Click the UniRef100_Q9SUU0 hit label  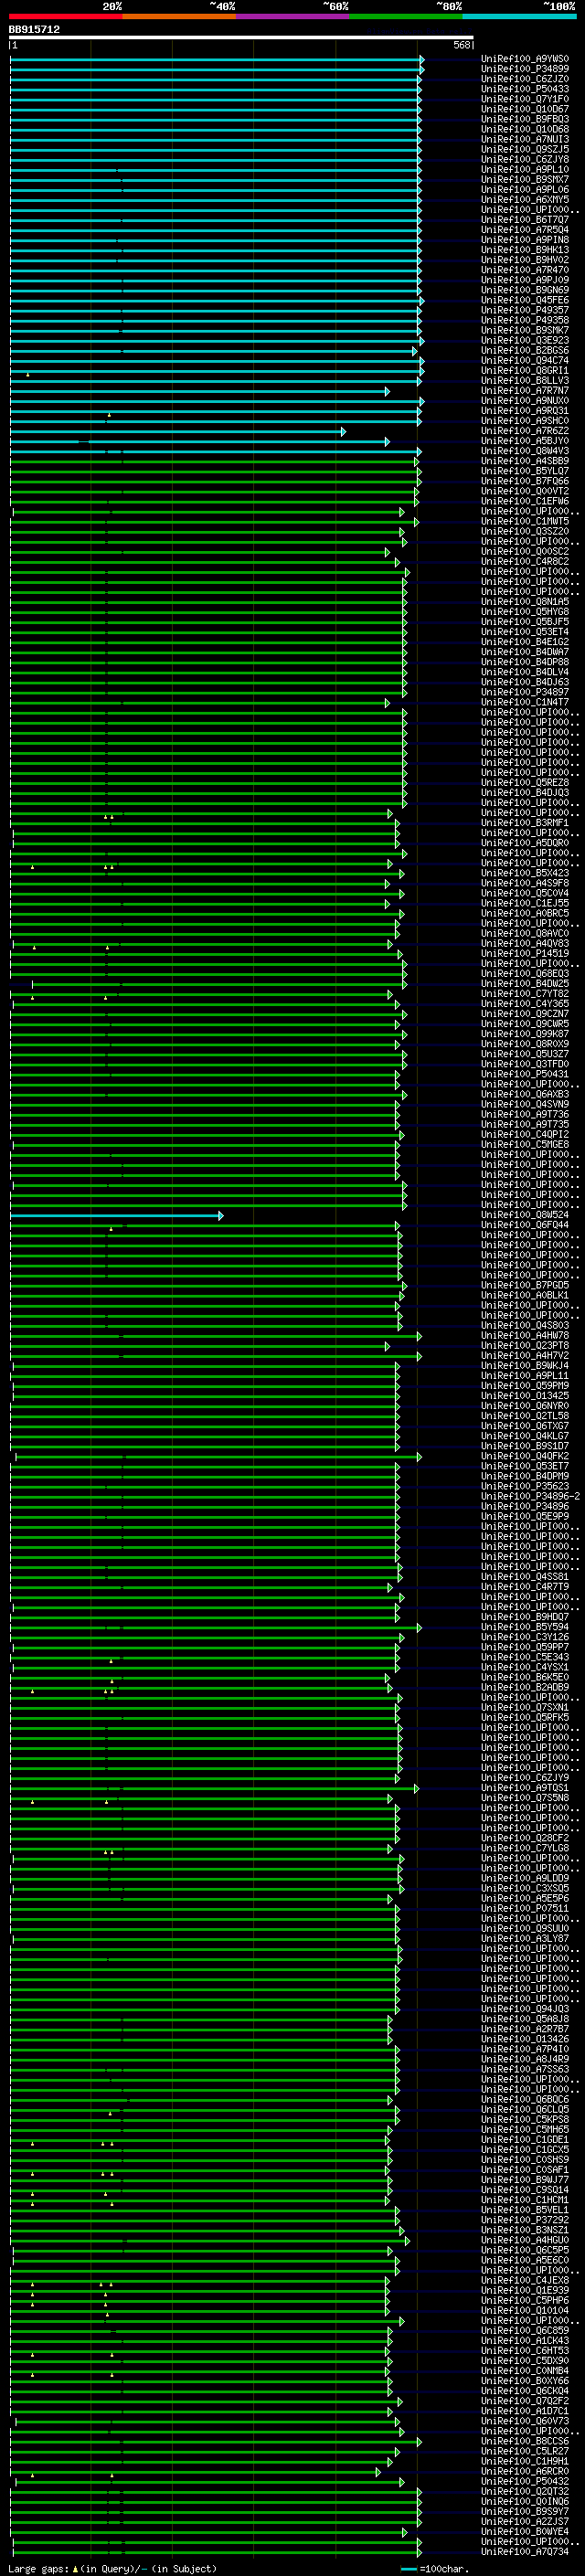[x=525, y=1929]
